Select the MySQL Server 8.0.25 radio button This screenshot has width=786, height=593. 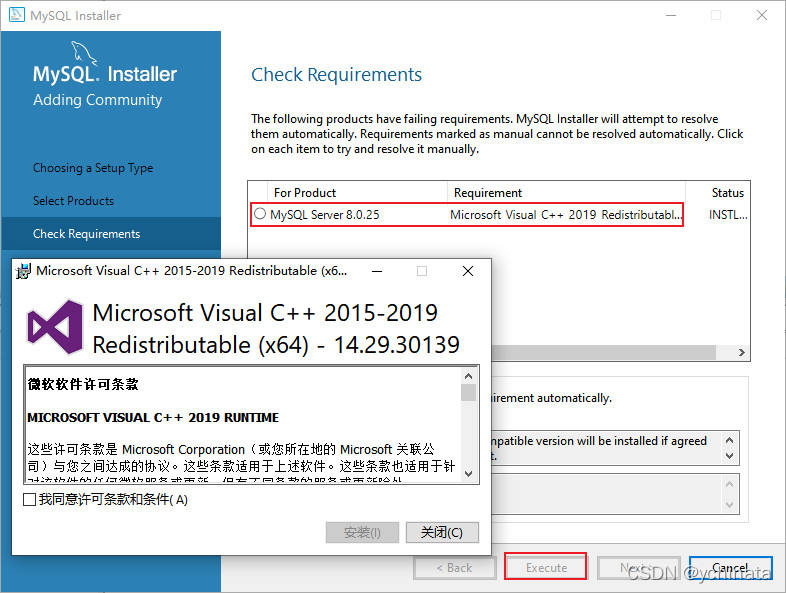[260, 214]
